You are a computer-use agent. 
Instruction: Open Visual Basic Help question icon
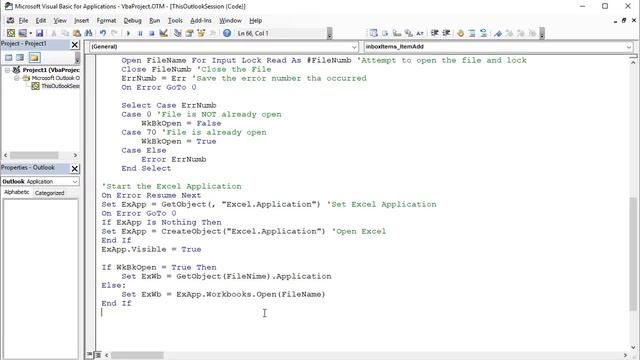point(227,33)
